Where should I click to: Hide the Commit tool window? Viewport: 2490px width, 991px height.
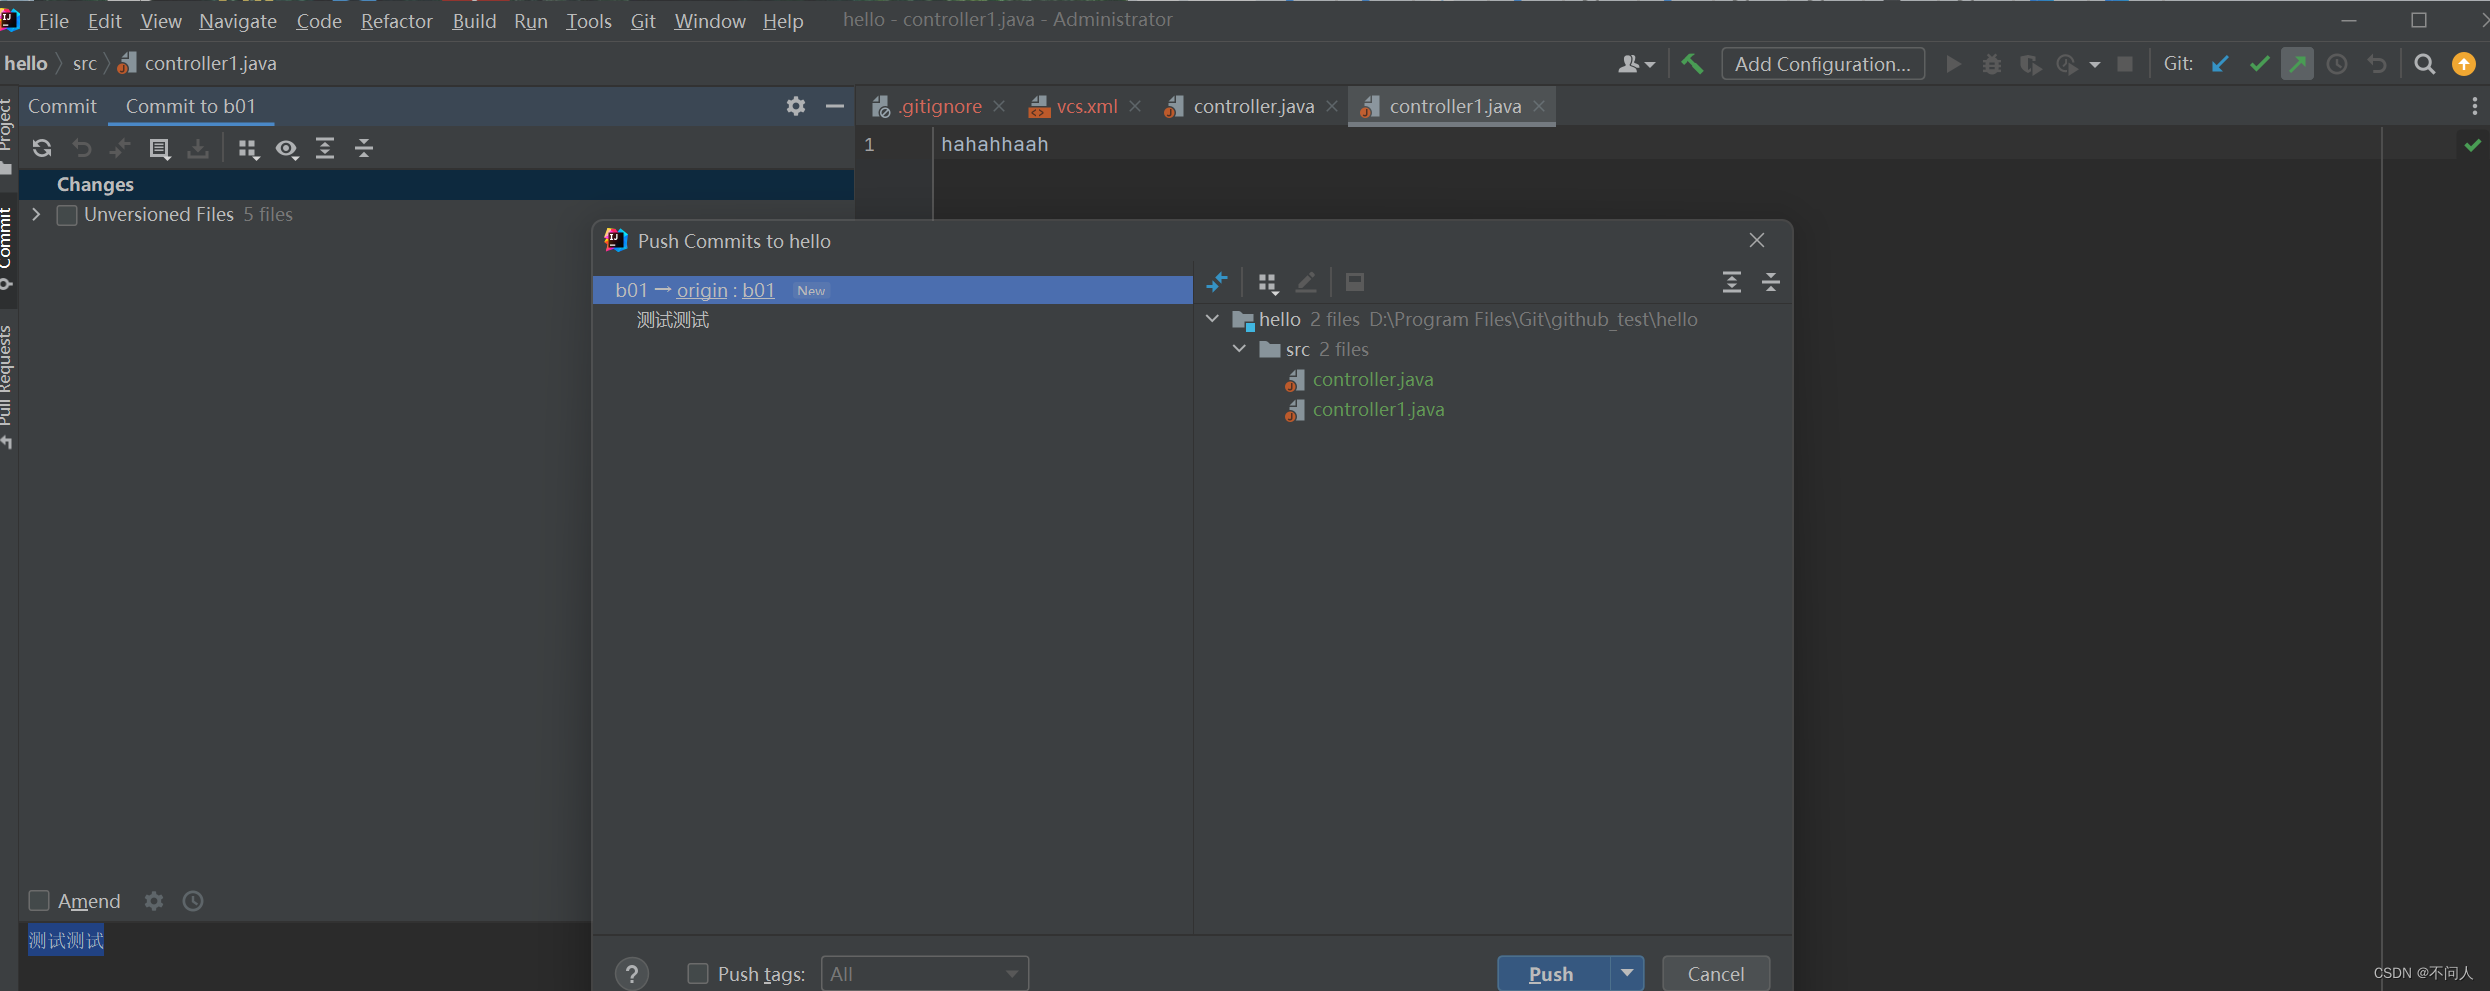(x=835, y=106)
